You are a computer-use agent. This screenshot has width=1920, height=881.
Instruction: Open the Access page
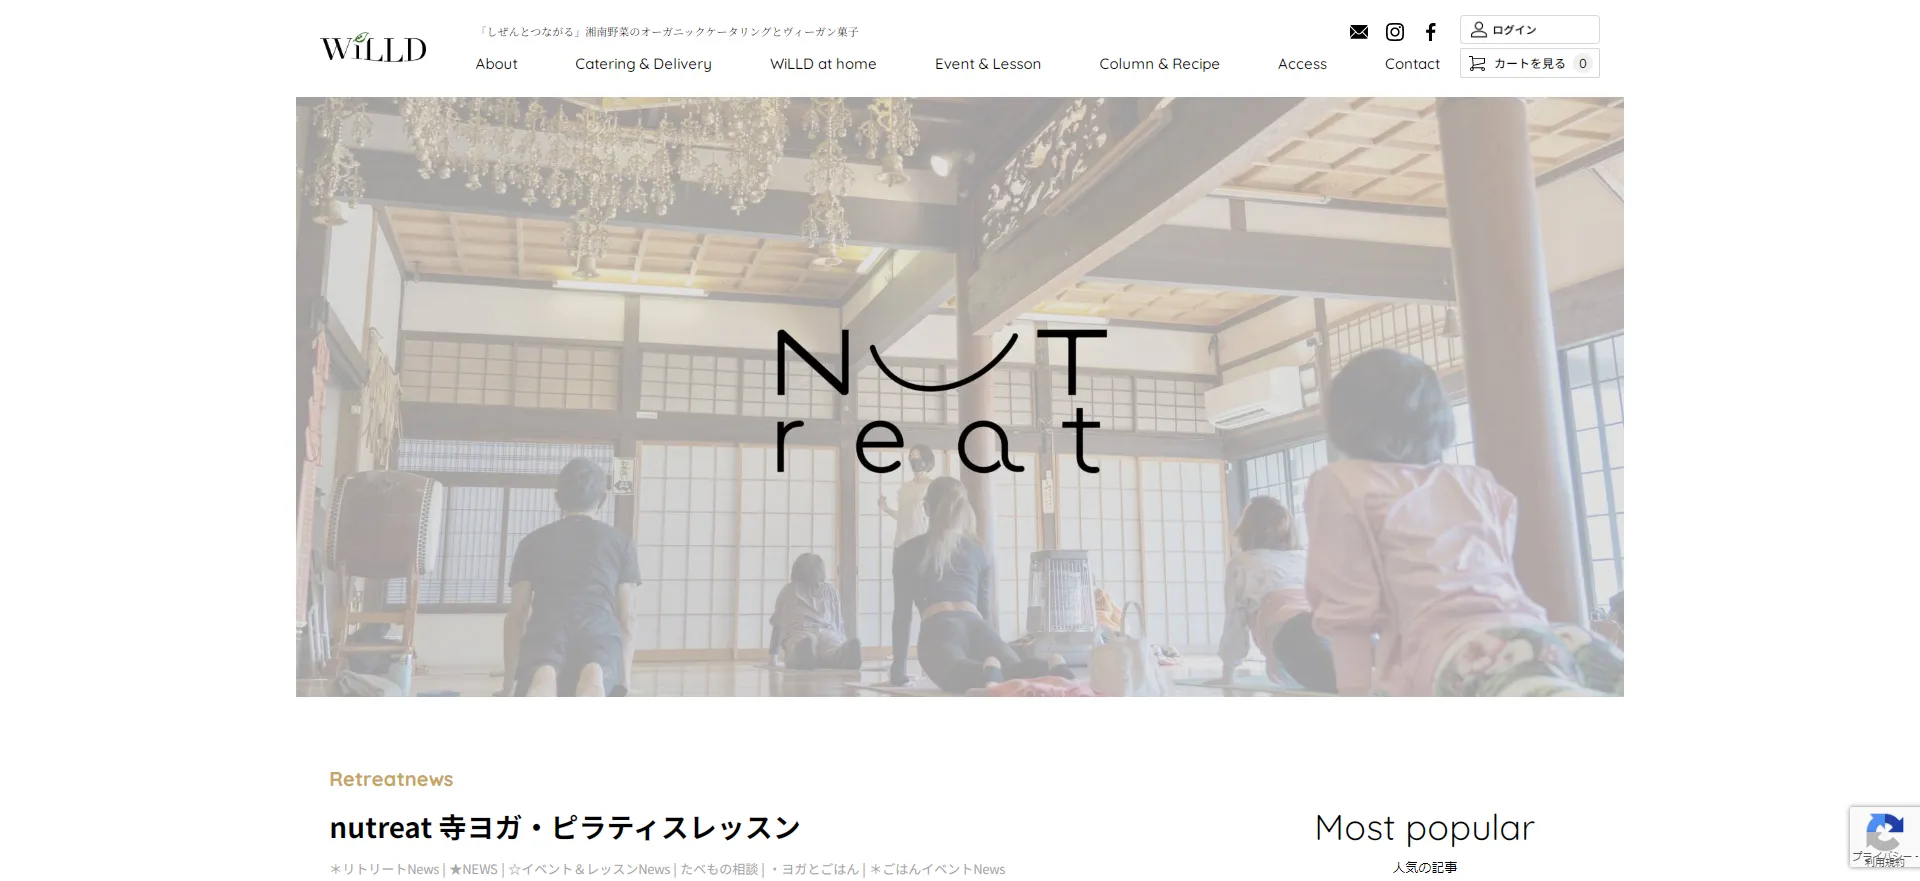point(1302,64)
